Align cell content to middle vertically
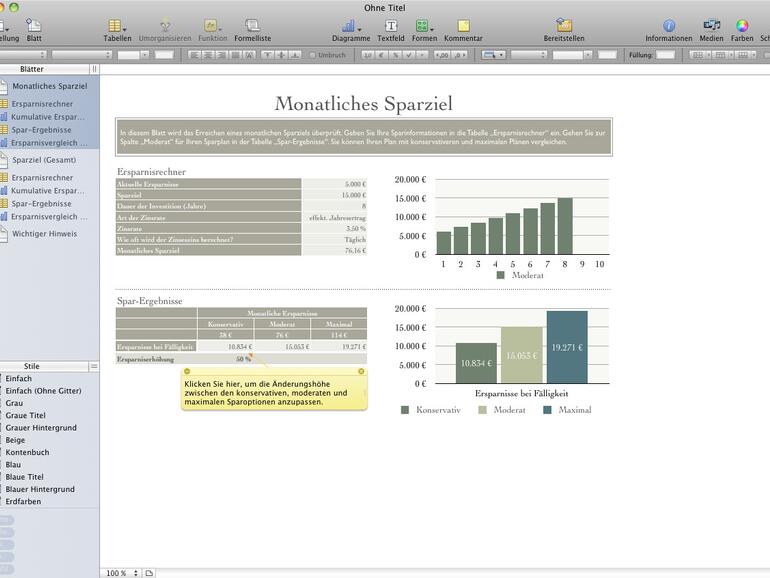 pyautogui.click(x=281, y=55)
